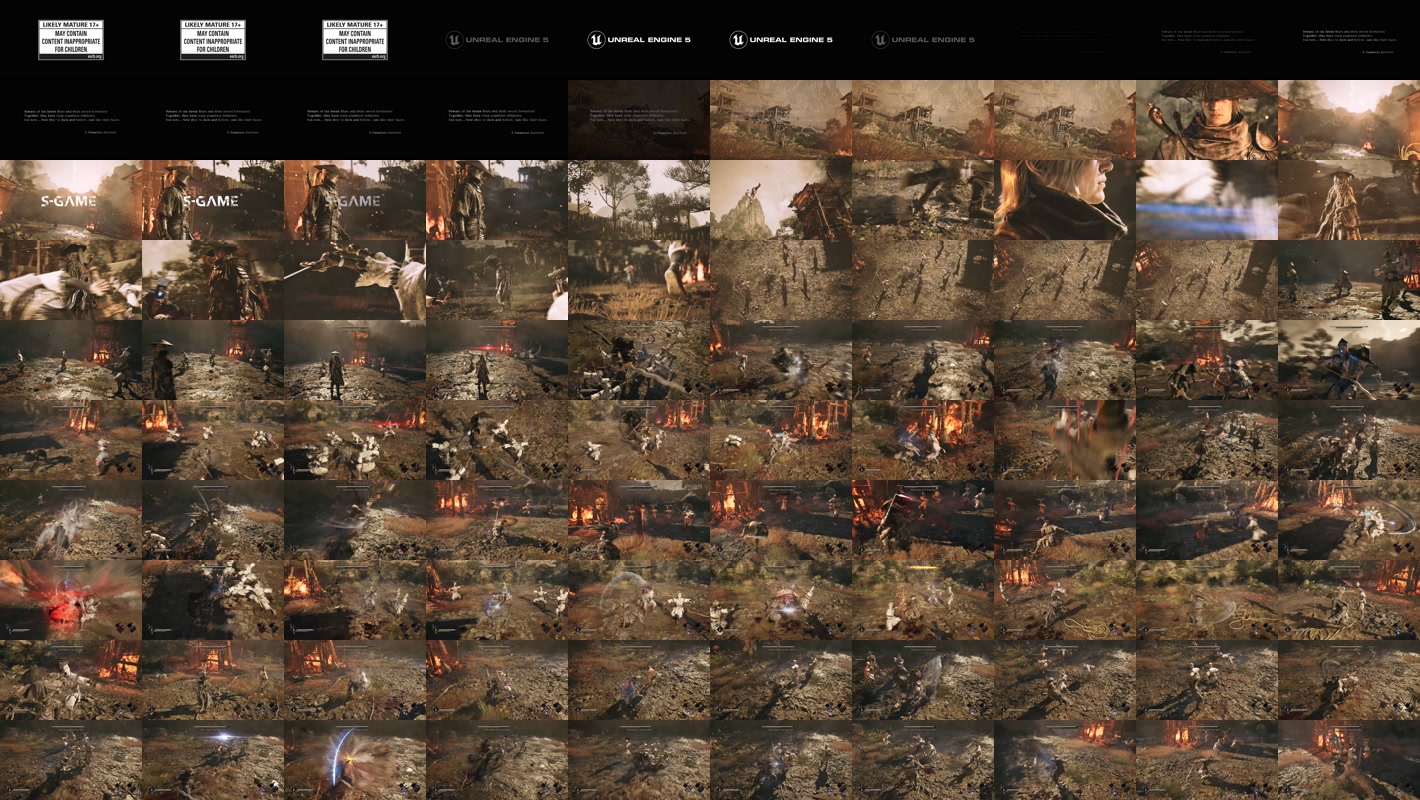The height and width of the screenshot is (800, 1420).
Task: Select the rocky mountain peak frame
Action: pos(781,200)
